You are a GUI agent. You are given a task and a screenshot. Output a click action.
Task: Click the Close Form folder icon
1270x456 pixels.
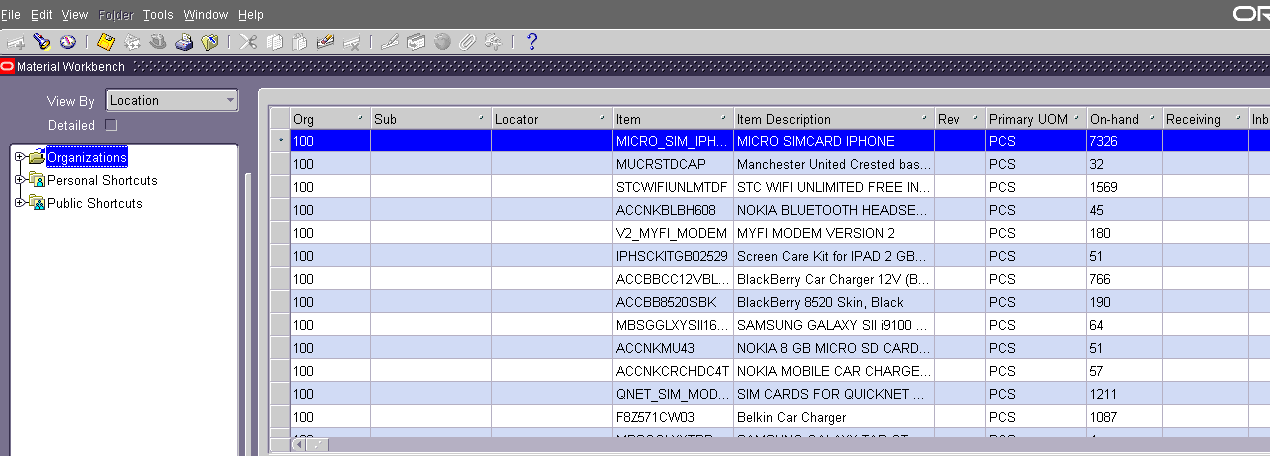coord(210,42)
